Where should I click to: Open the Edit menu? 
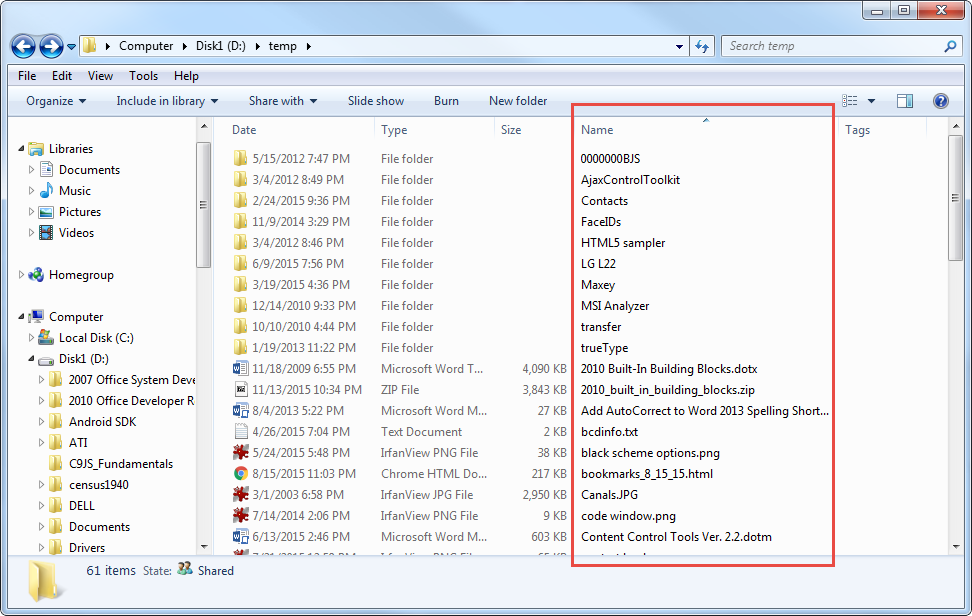tap(61, 76)
